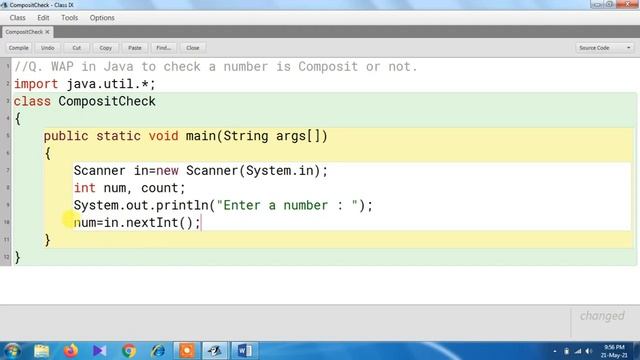Click the Close toolbar button

click(192, 48)
